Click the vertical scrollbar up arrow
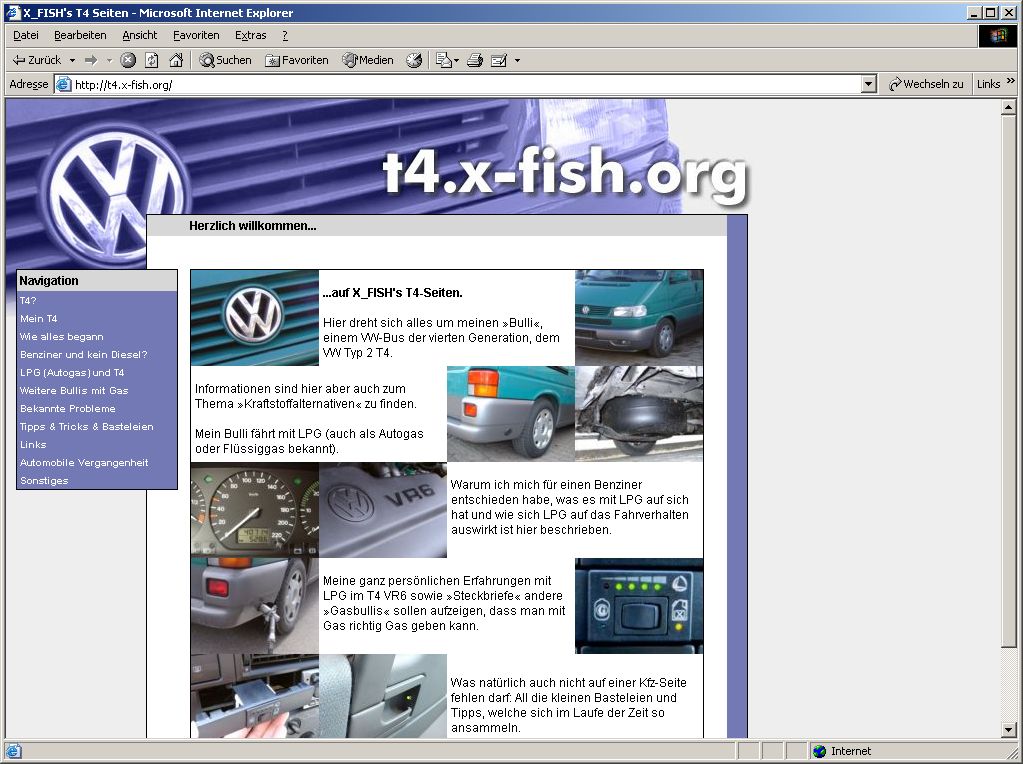Image resolution: width=1023 pixels, height=764 pixels. (x=1008, y=107)
